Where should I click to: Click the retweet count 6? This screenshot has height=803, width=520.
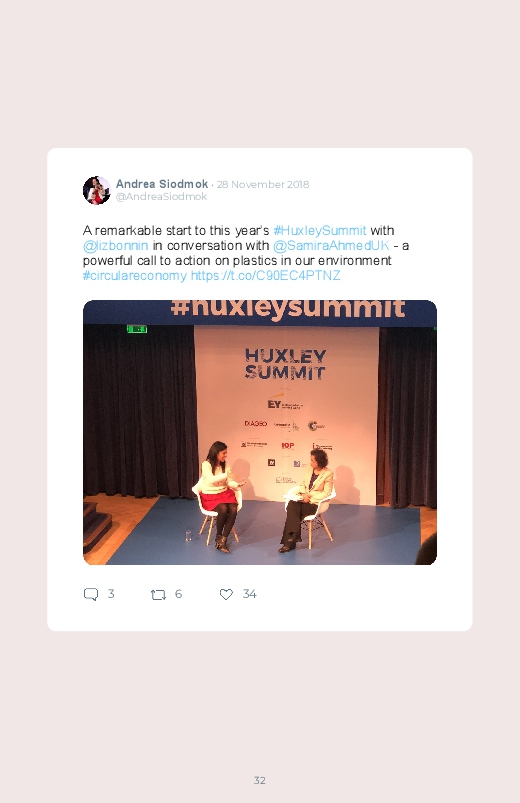coord(178,594)
